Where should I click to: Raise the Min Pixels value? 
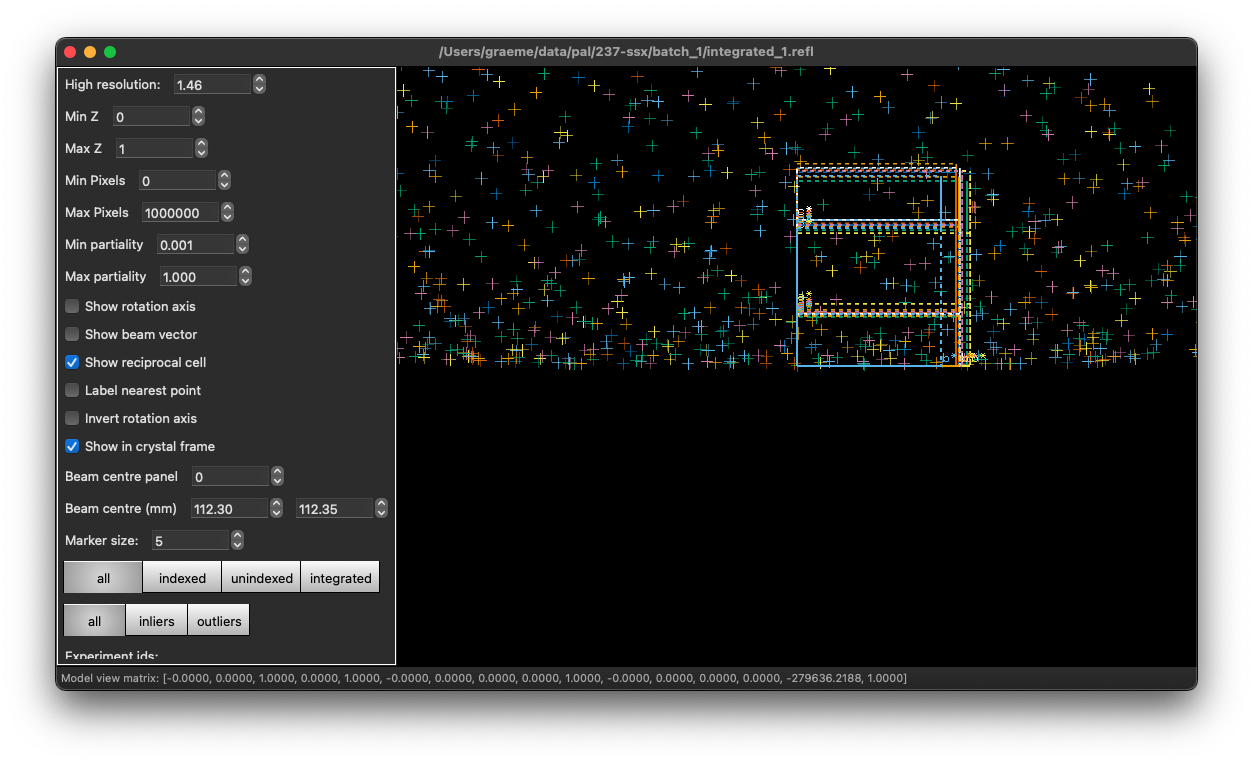(224, 175)
